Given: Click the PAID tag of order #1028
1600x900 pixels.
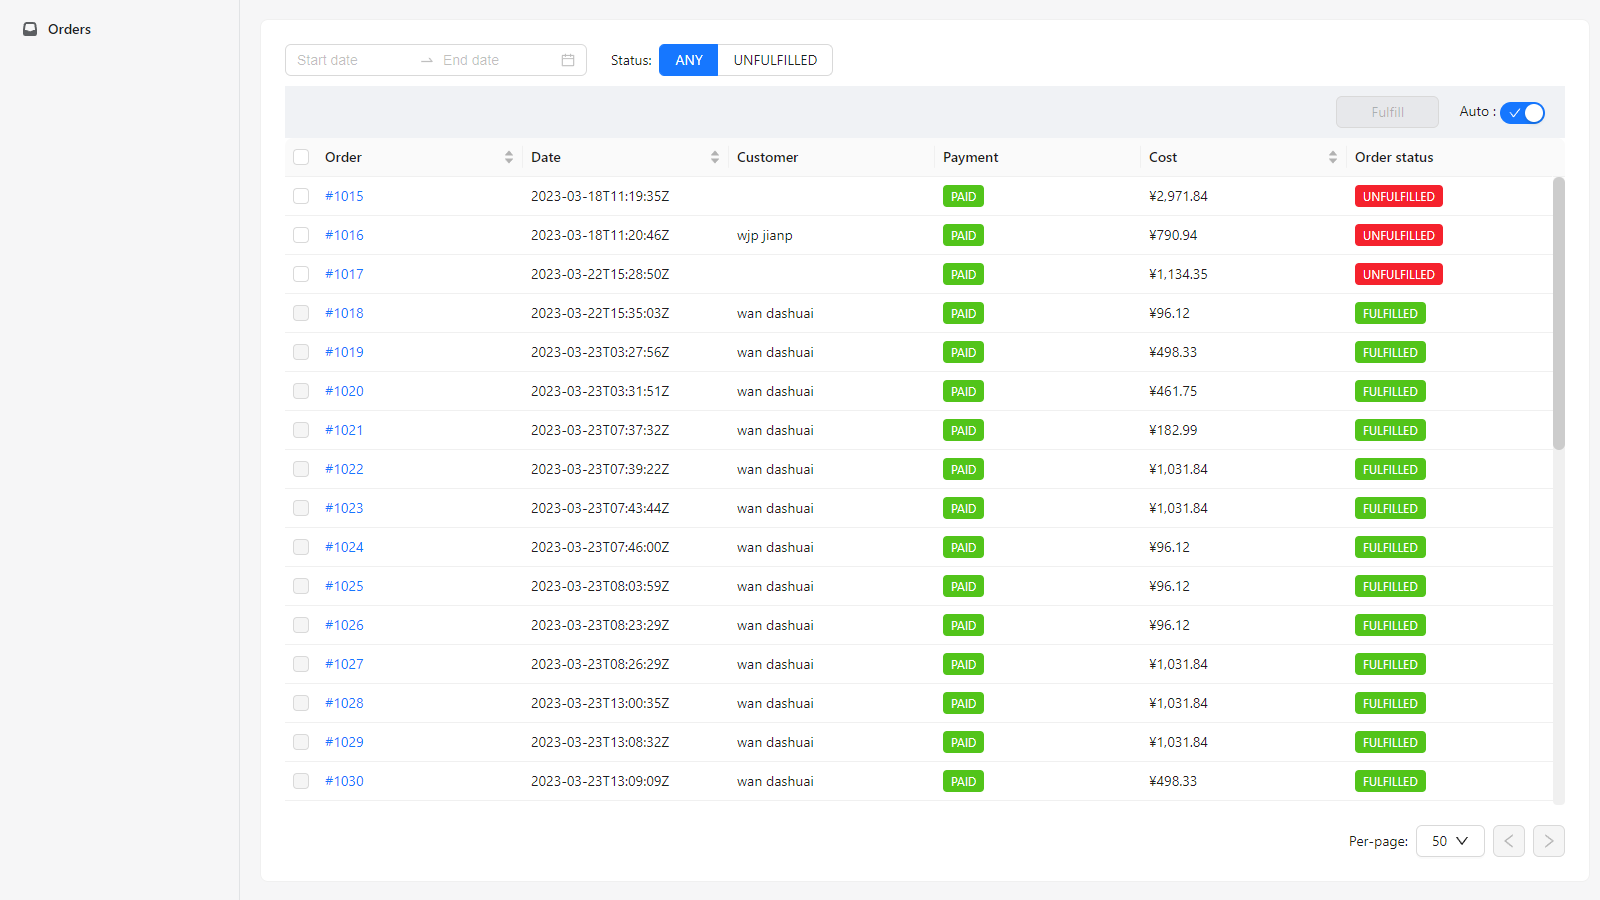Looking at the screenshot, I should coord(963,703).
